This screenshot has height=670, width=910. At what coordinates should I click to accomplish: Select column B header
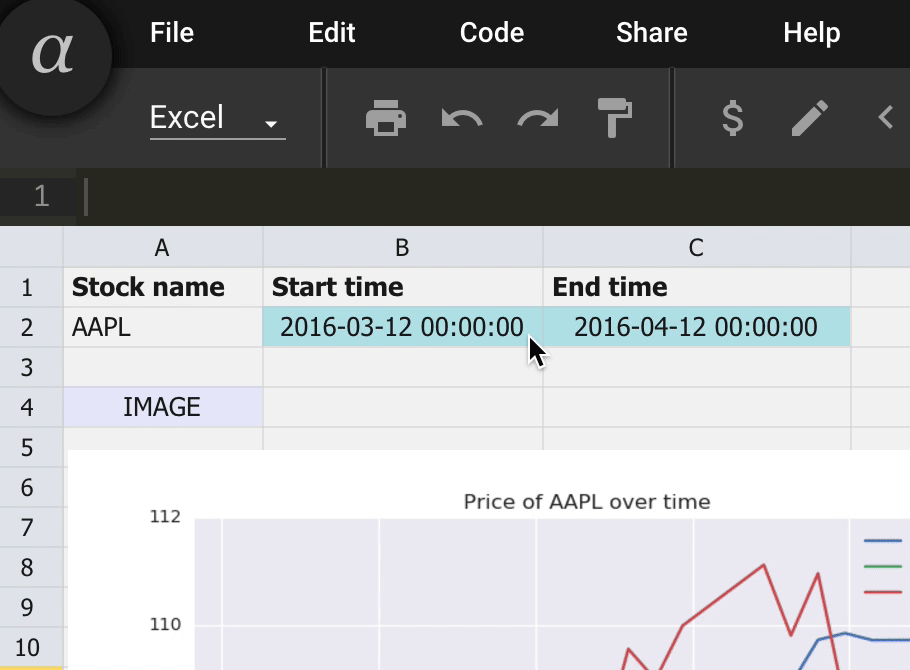click(x=403, y=247)
